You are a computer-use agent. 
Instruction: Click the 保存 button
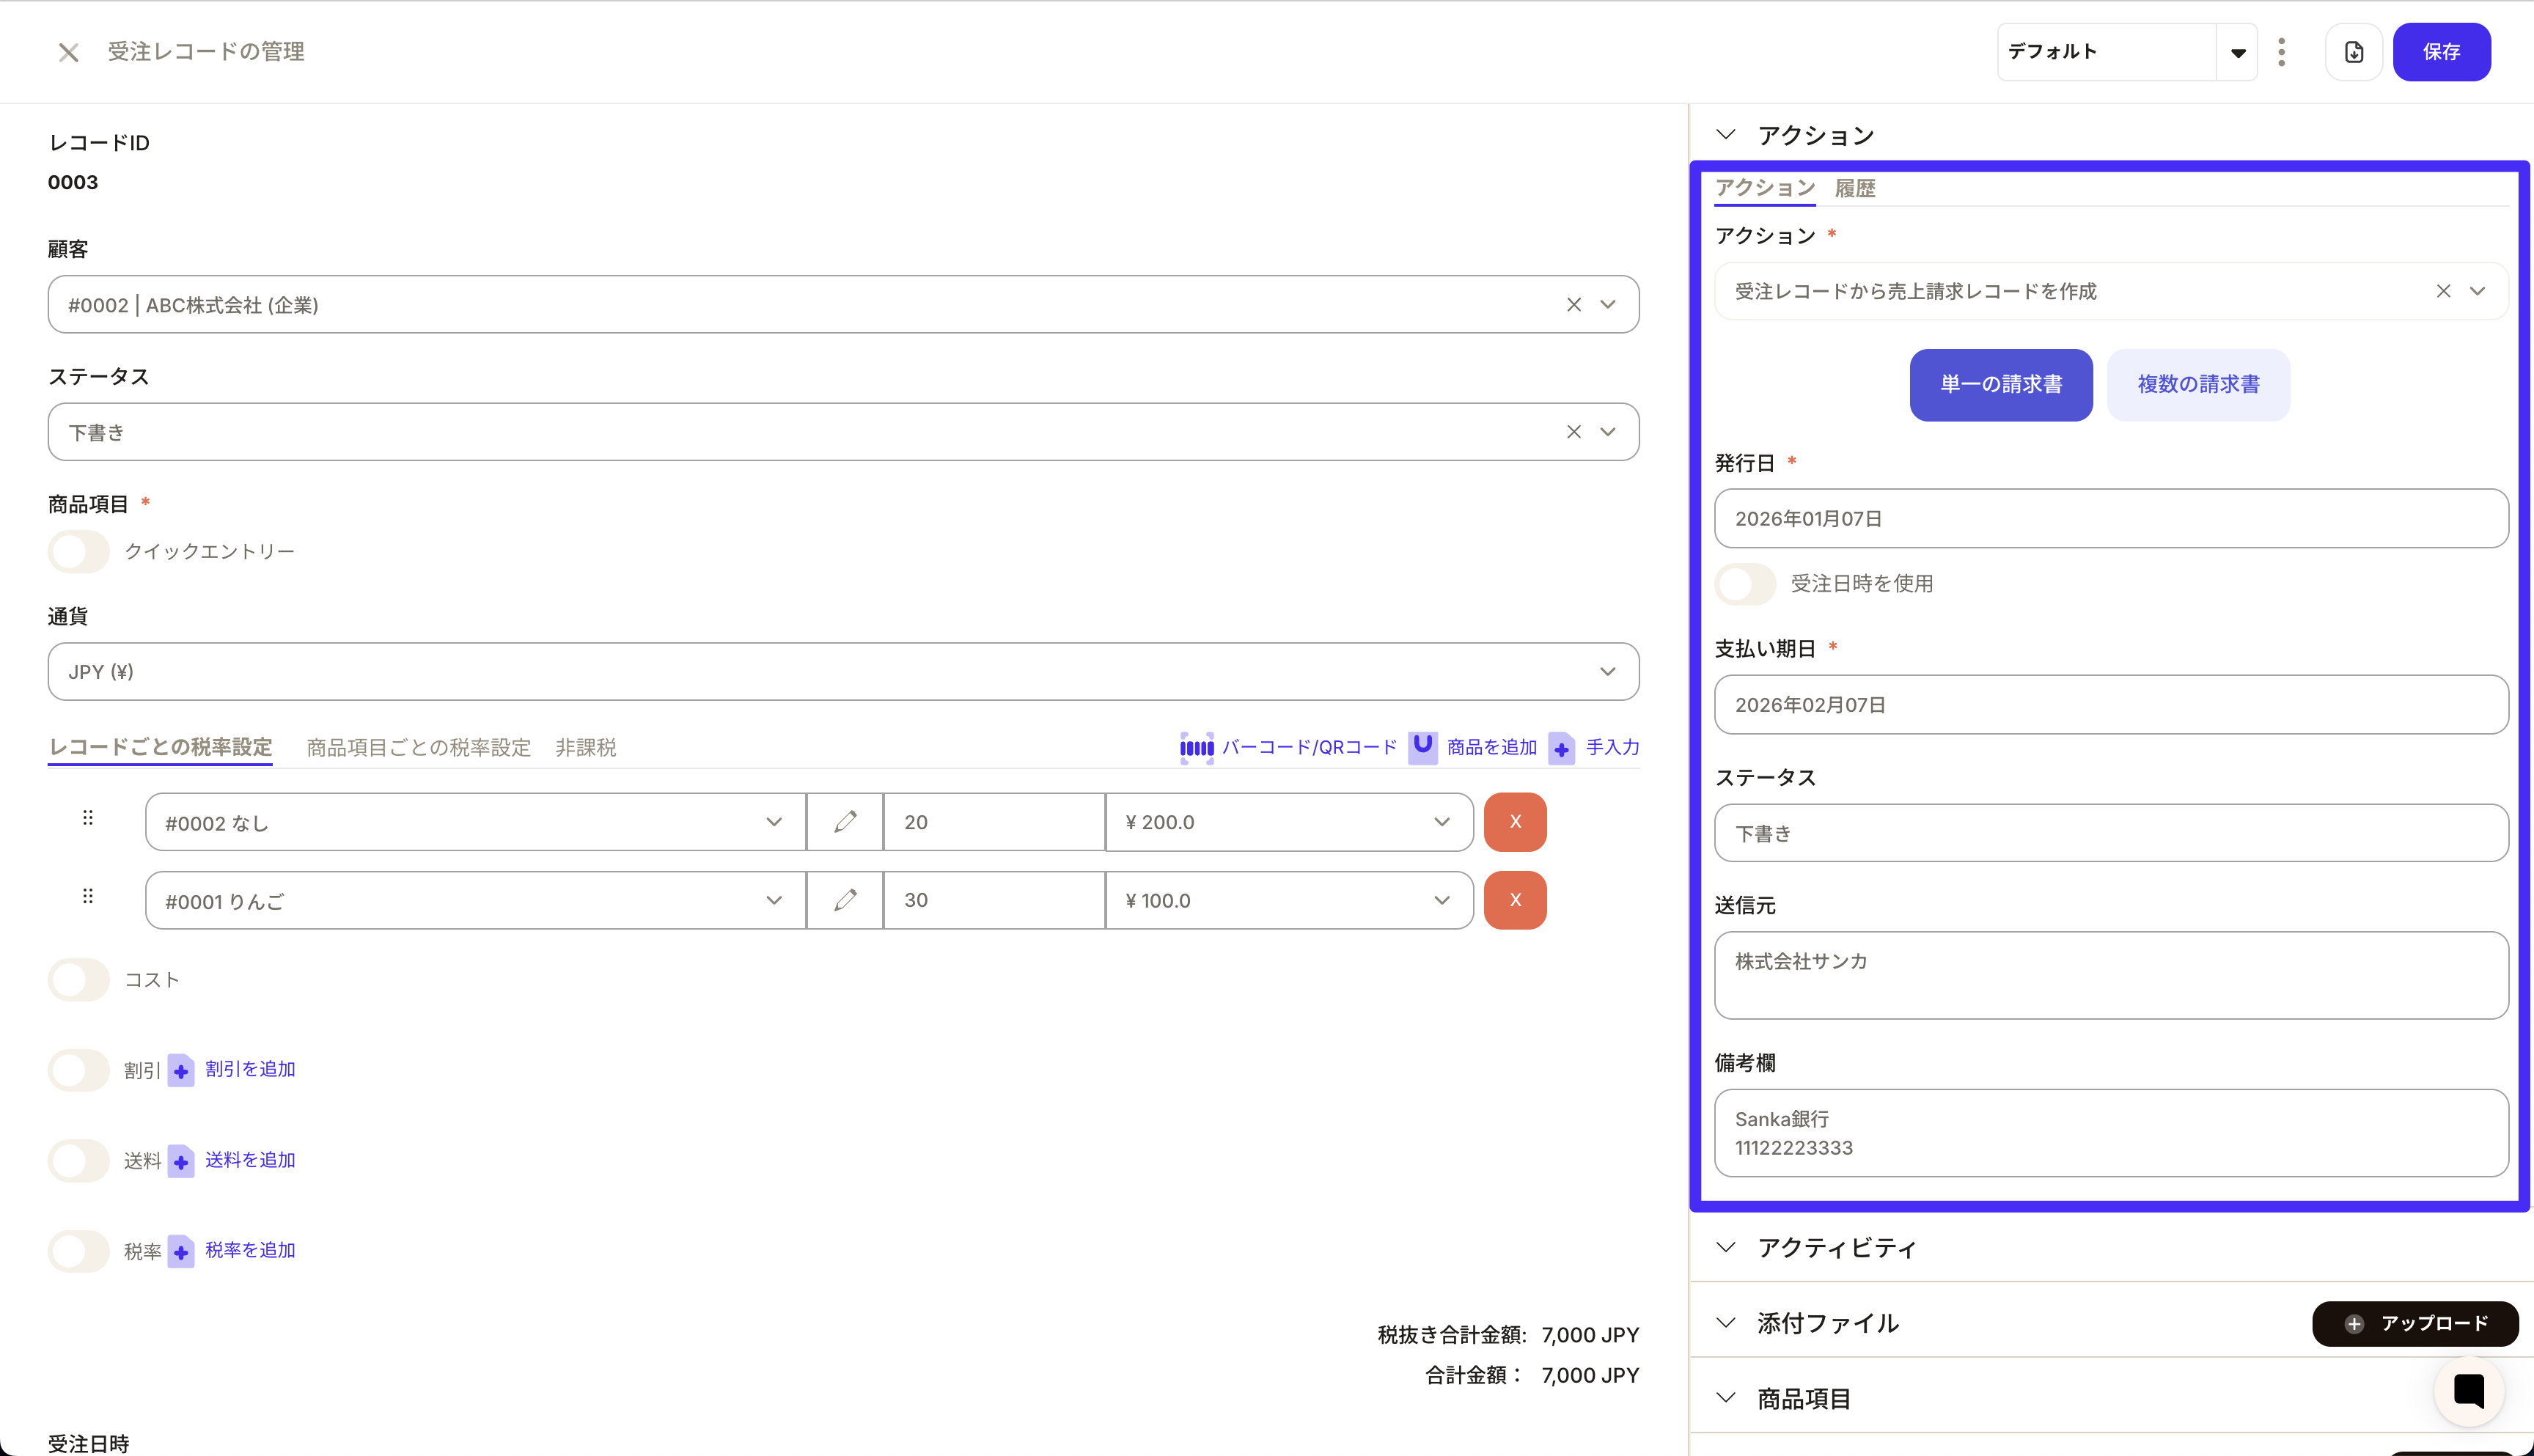click(x=2441, y=52)
